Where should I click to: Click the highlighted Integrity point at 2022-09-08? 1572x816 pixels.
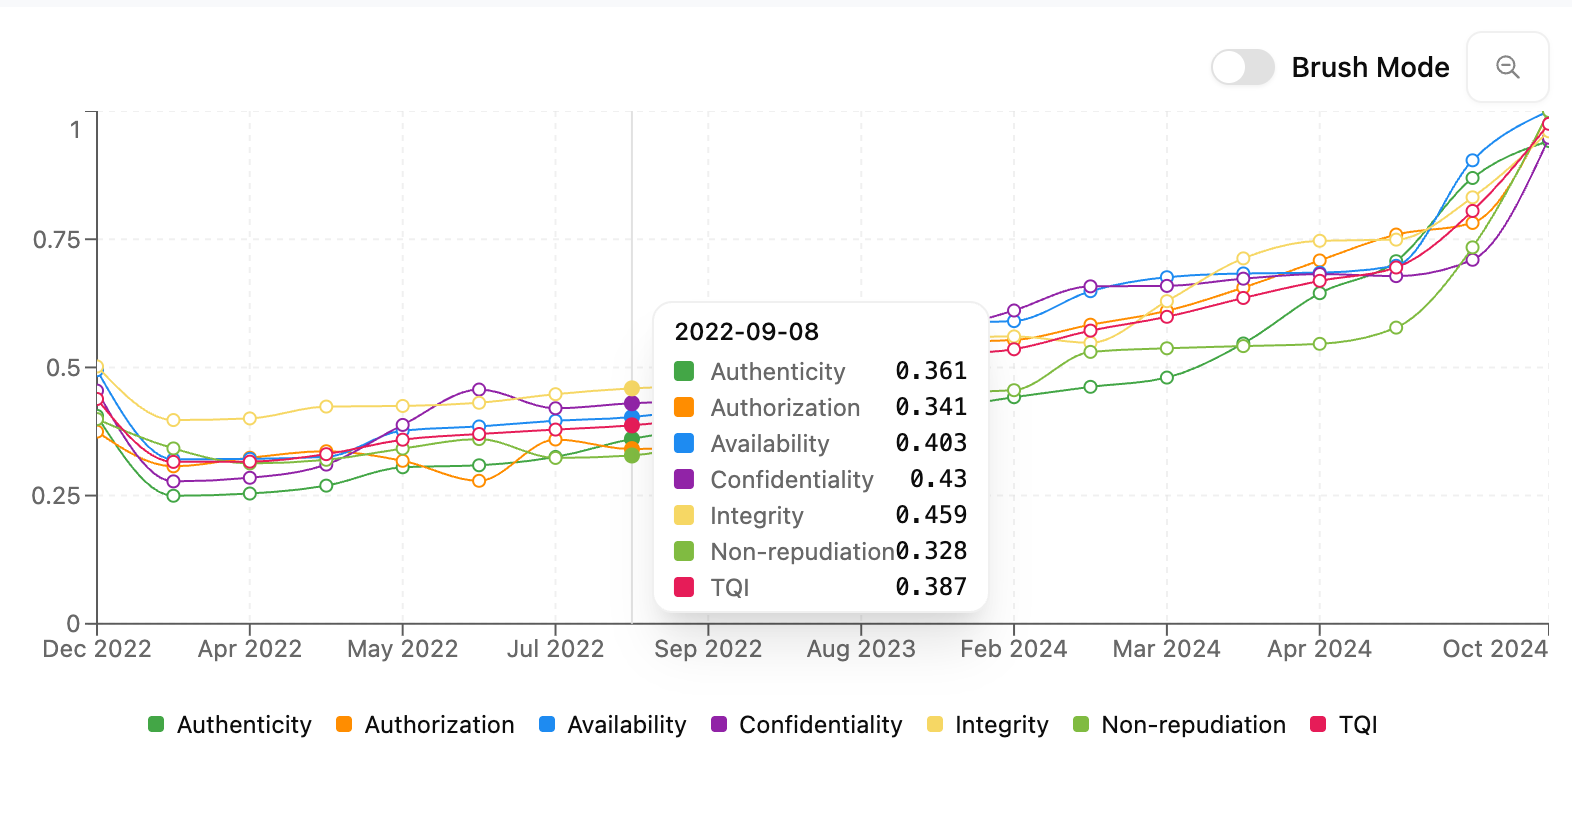tap(632, 388)
